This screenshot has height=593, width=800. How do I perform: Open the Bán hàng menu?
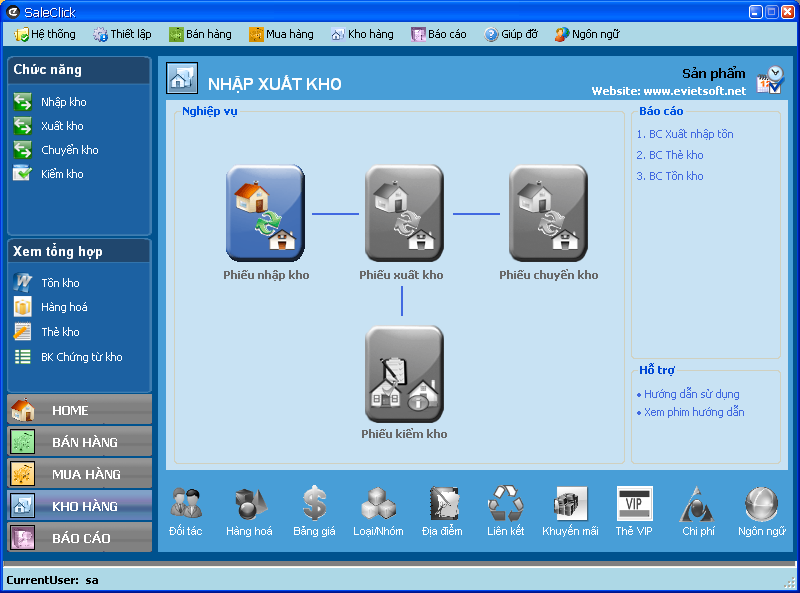pos(201,34)
